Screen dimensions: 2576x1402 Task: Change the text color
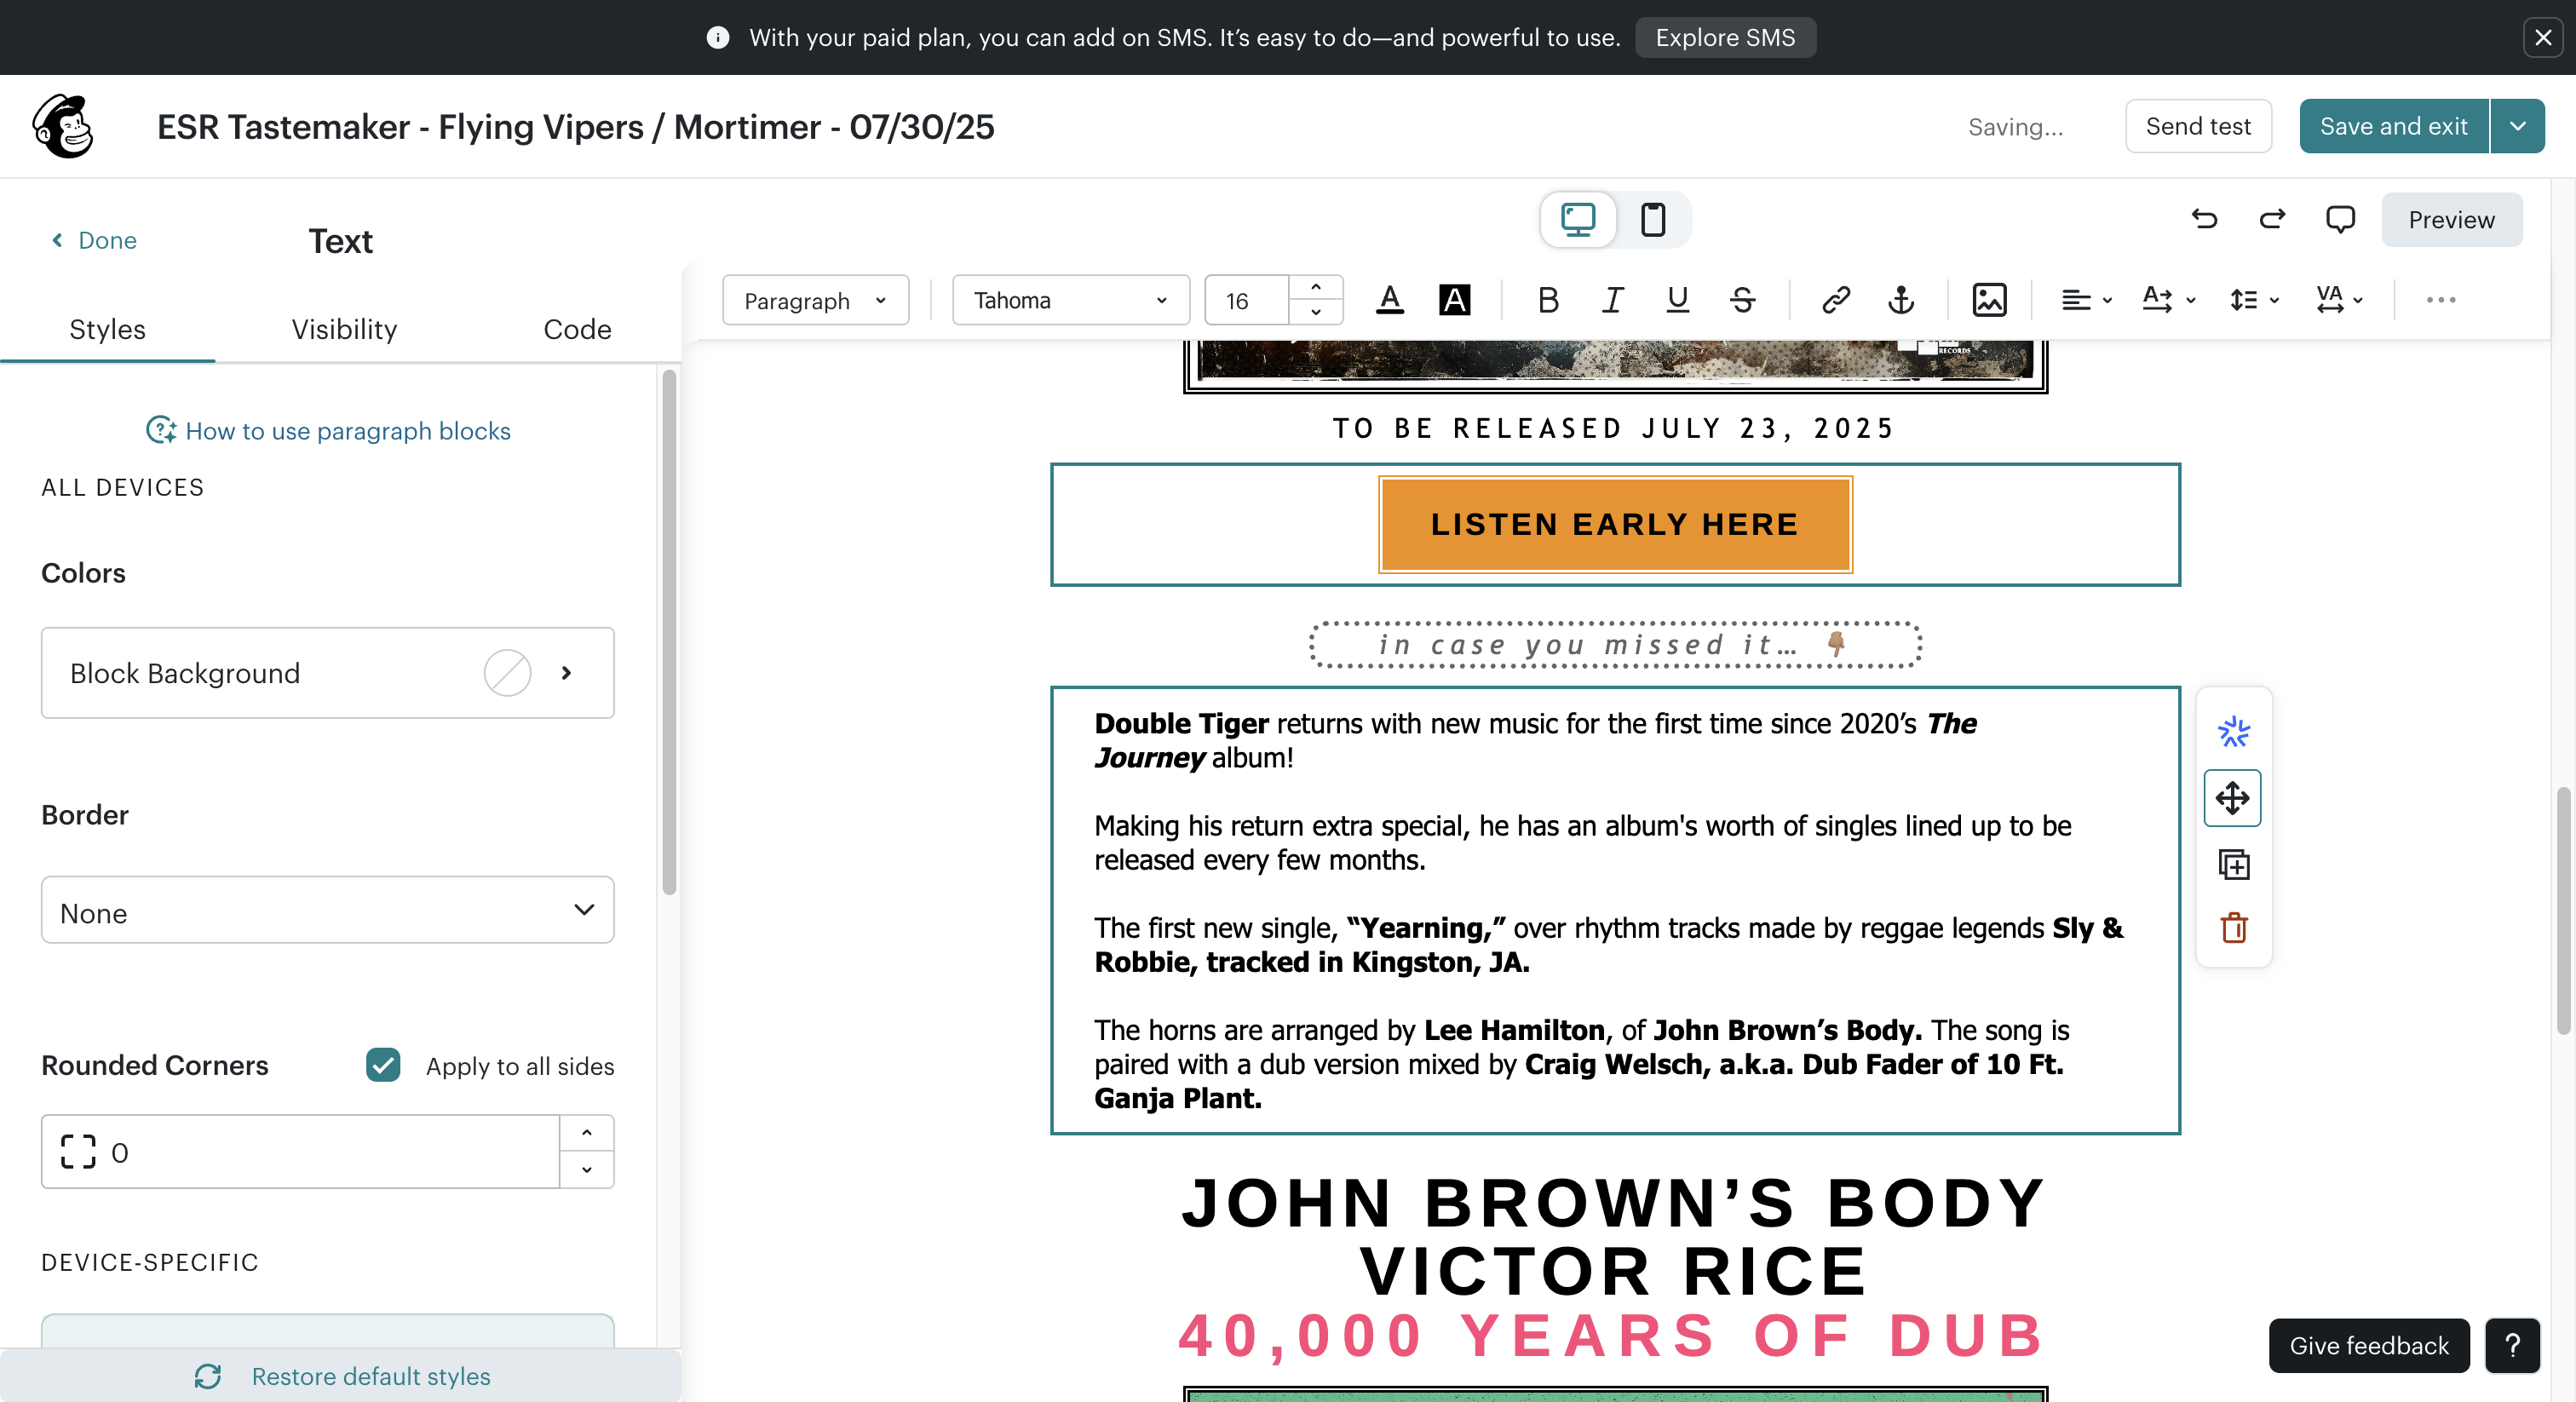(1390, 300)
